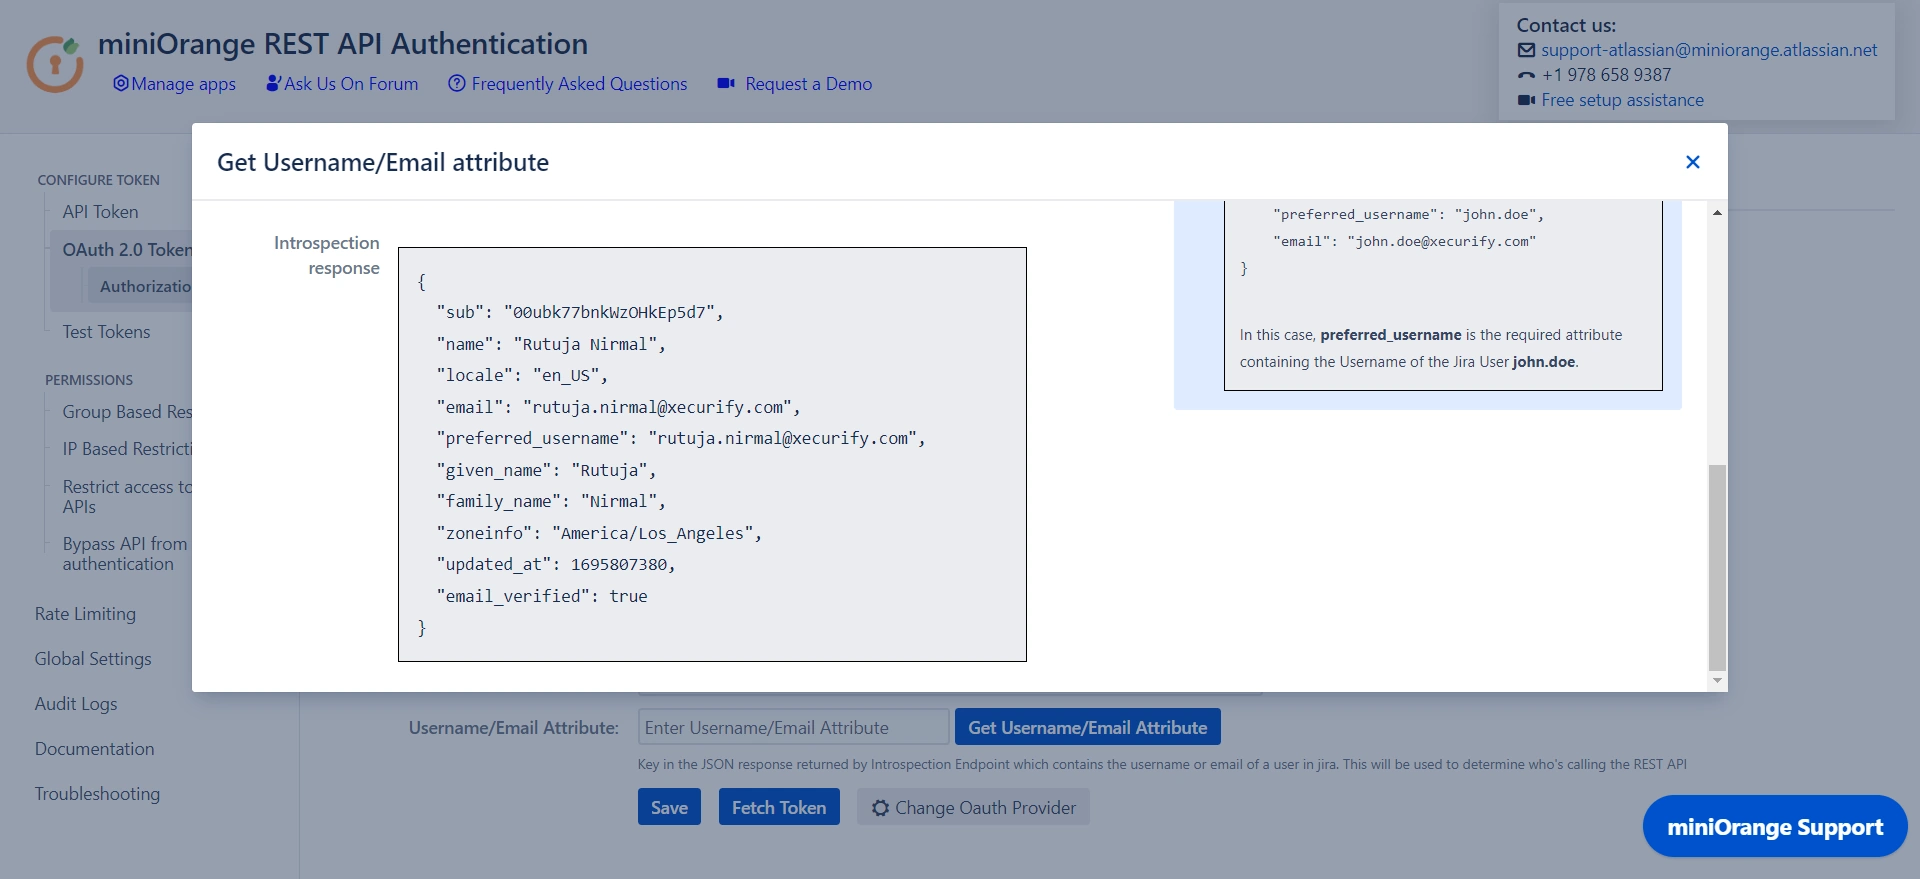Click the gear icon in Change Oauth Provider
The width and height of the screenshot is (1920, 879).
pos(880,808)
